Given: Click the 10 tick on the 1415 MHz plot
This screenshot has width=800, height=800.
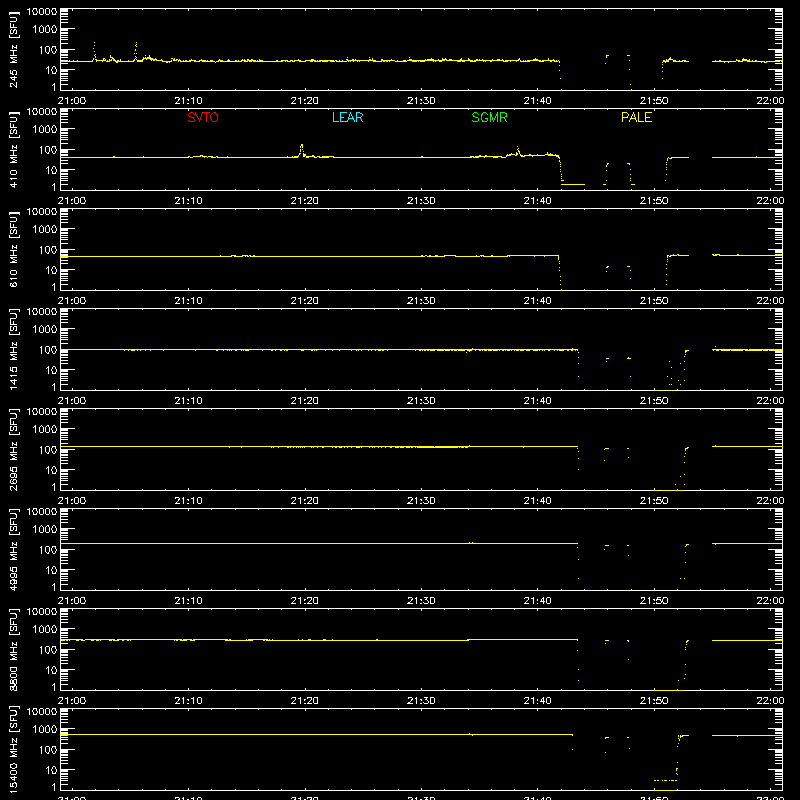Looking at the screenshot, I should [51, 370].
